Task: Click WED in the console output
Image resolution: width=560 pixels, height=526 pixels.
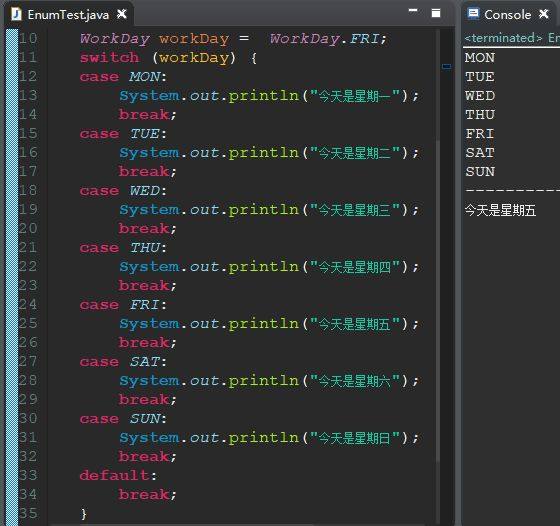Action: (480, 96)
